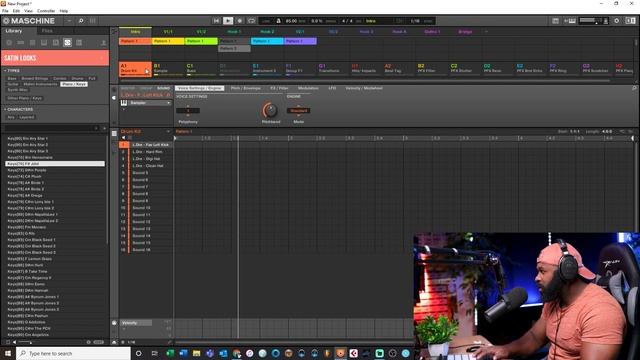This screenshot has height=360, width=640.
Task: Select Keys[74] C# Plush in results list
Action: click(55, 176)
